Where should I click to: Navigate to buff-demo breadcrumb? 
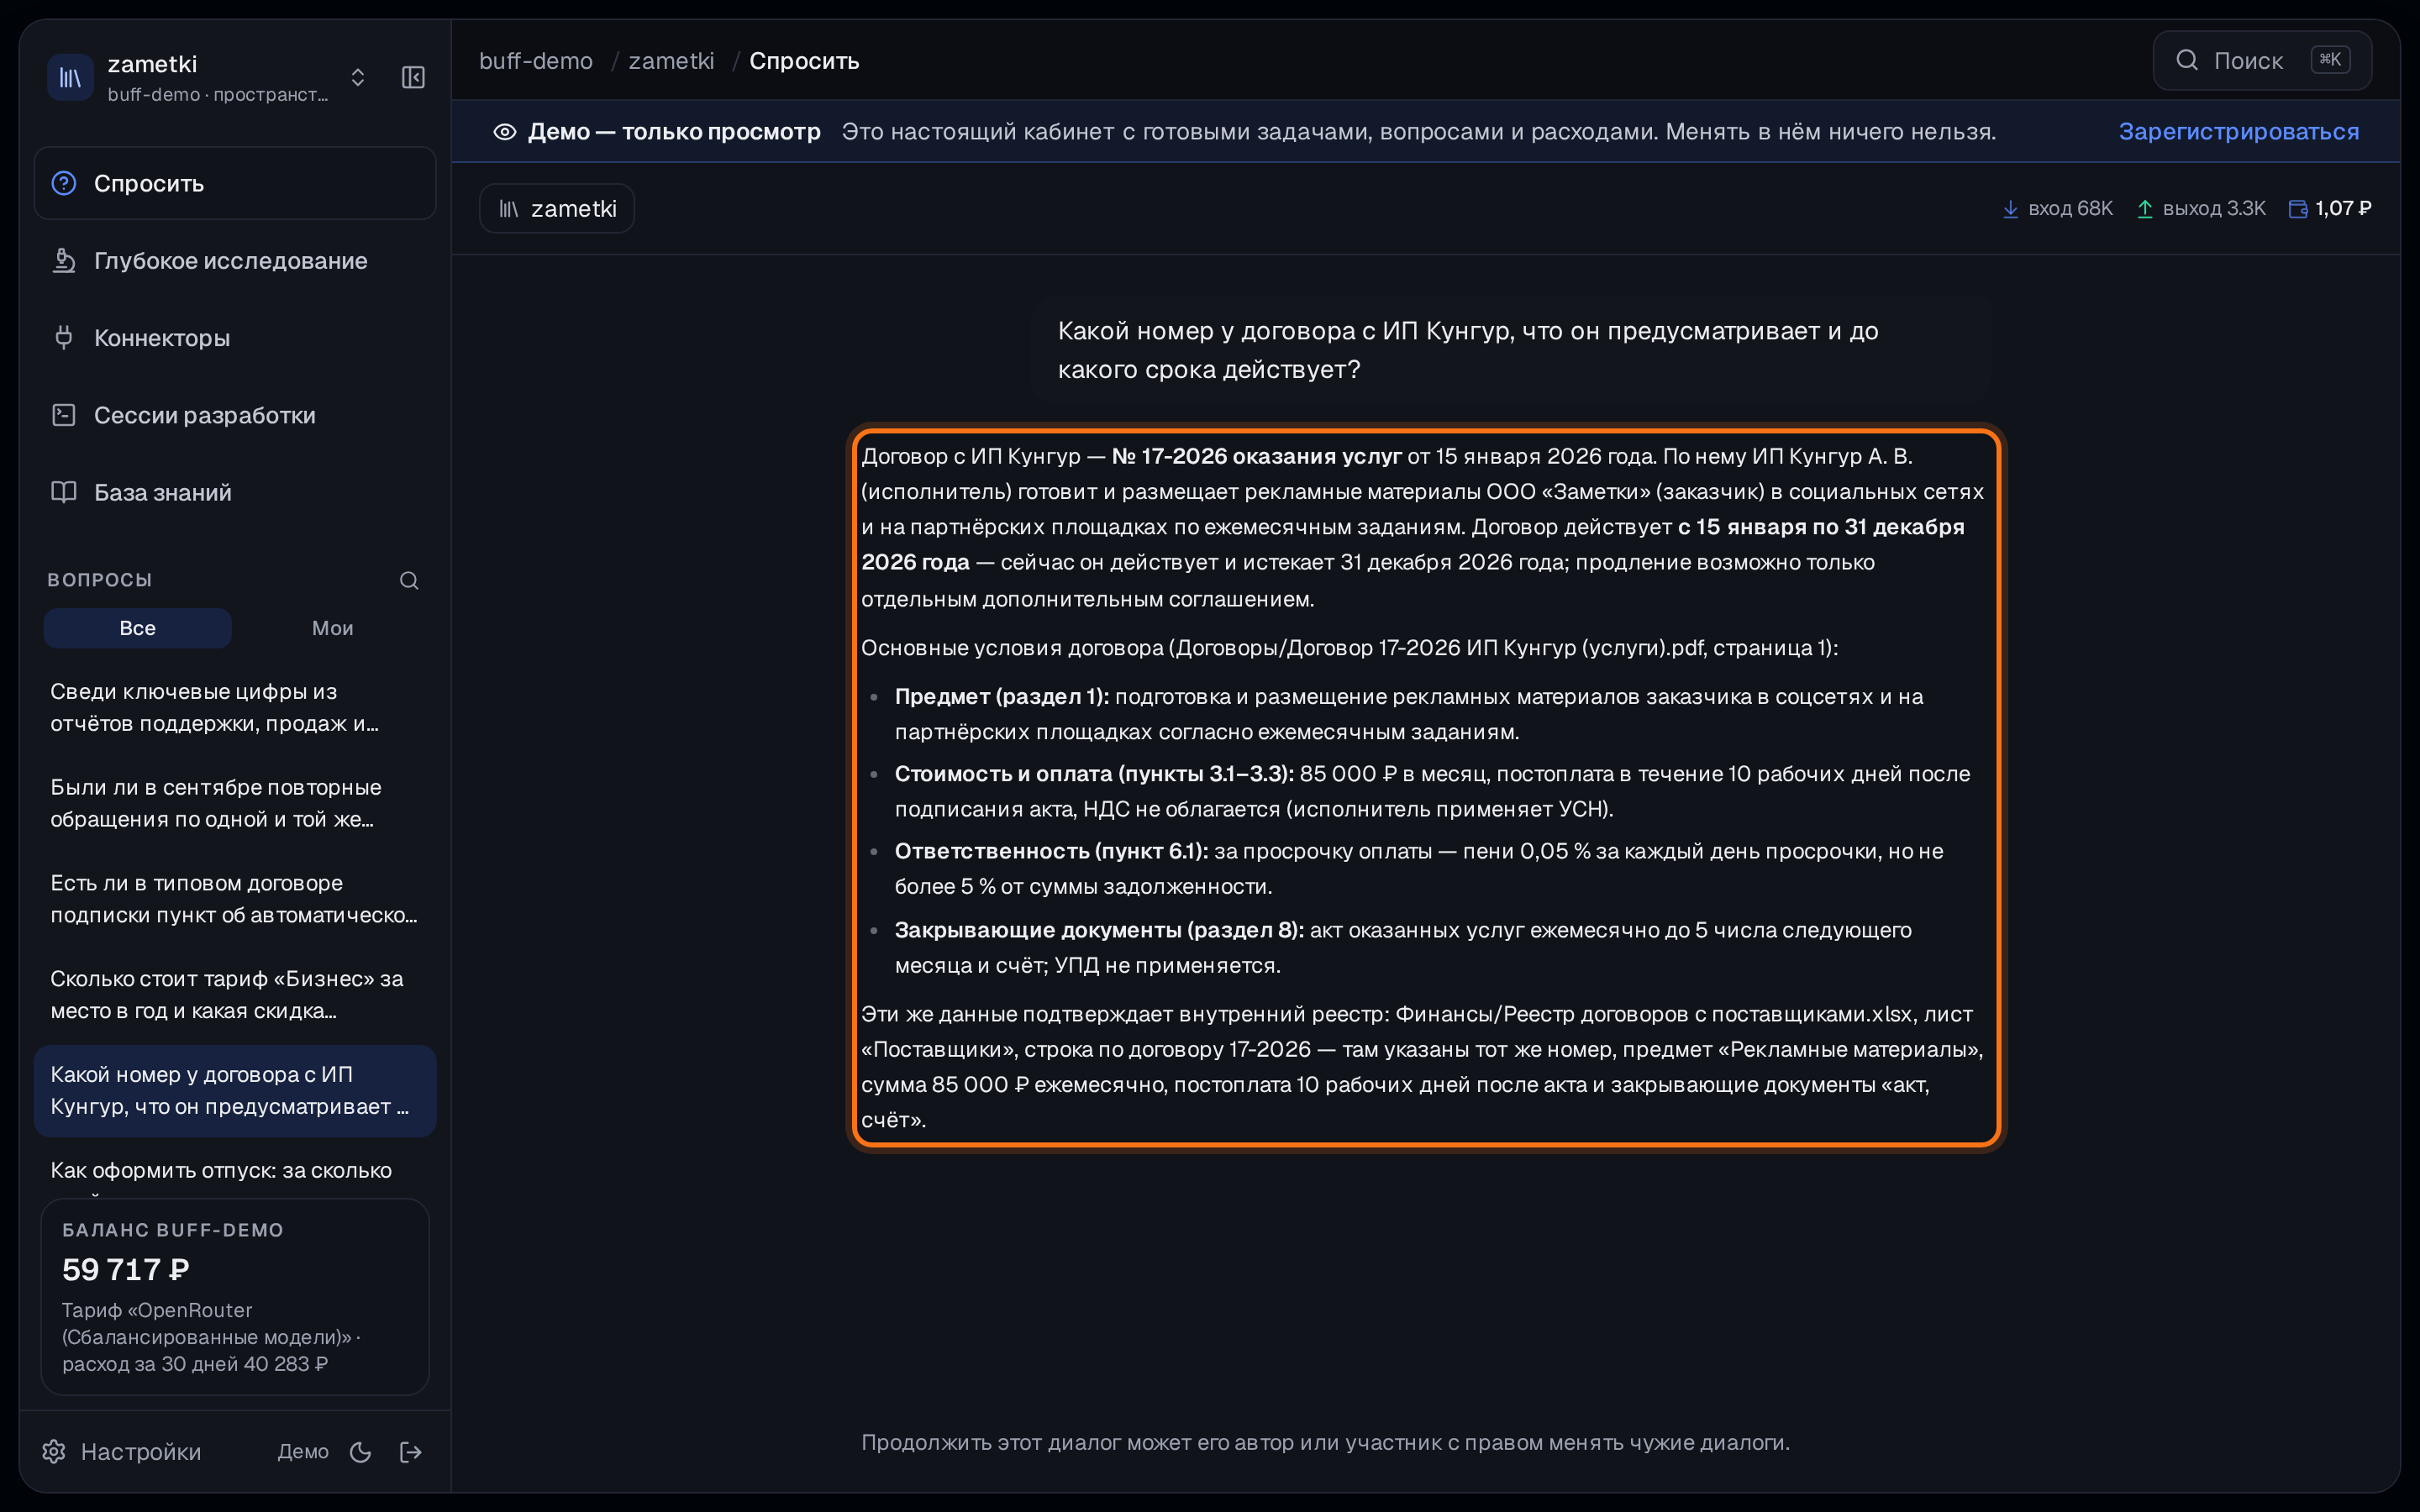(536, 61)
